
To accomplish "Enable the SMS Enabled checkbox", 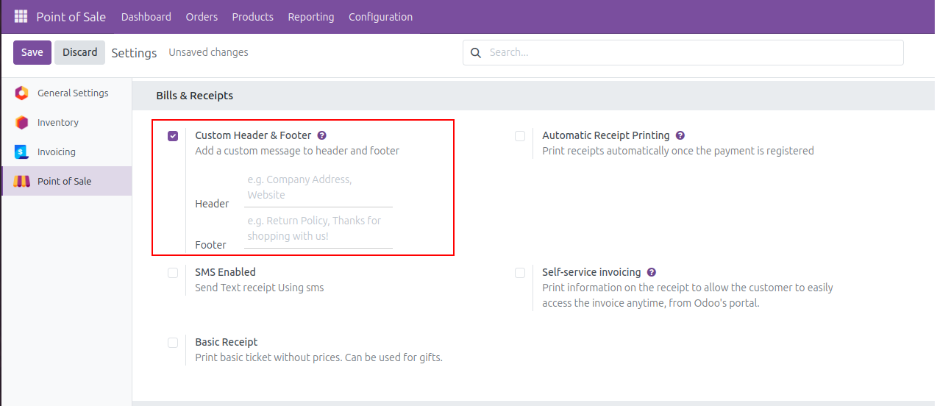I will [173, 272].
